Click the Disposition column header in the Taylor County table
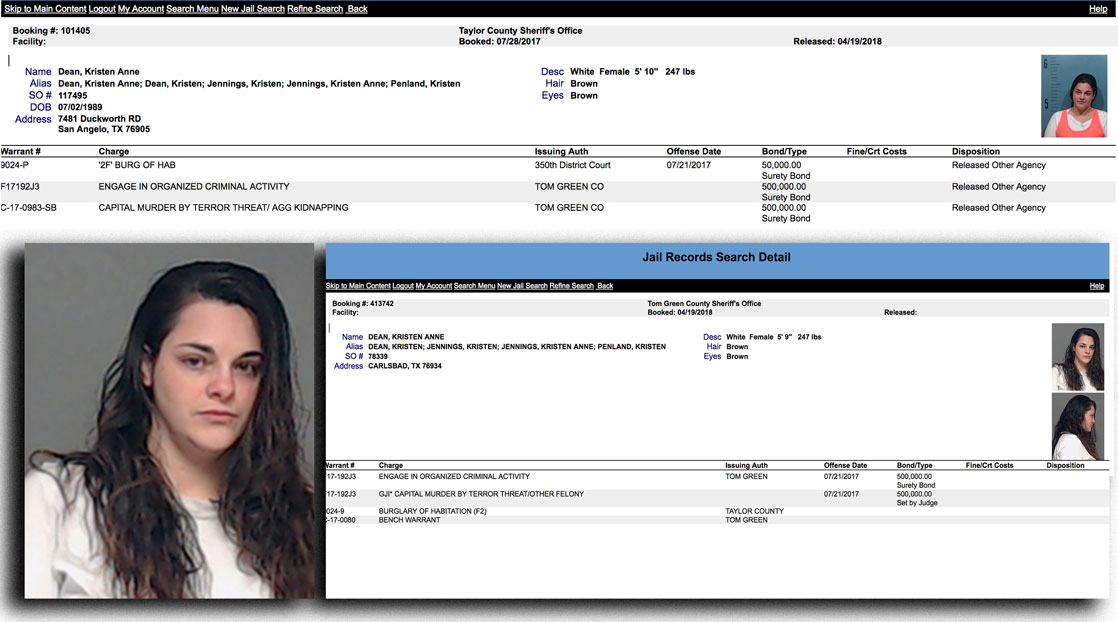The image size is (1118, 622). (975, 152)
